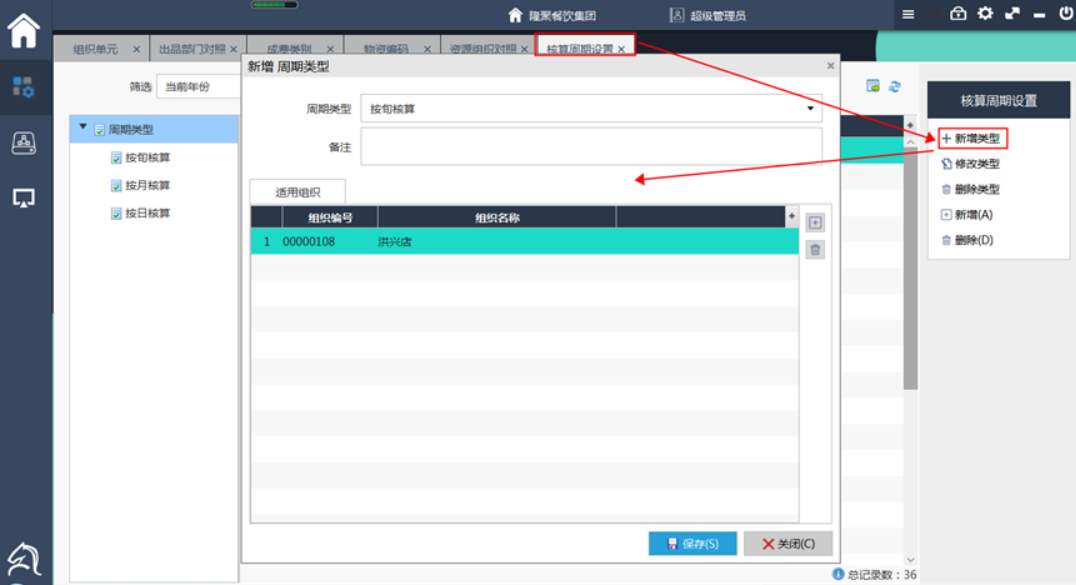This screenshot has height=585, width=1076.
Task: Click the export icon next to refresh
Action: pyautogui.click(x=873, y=87)
